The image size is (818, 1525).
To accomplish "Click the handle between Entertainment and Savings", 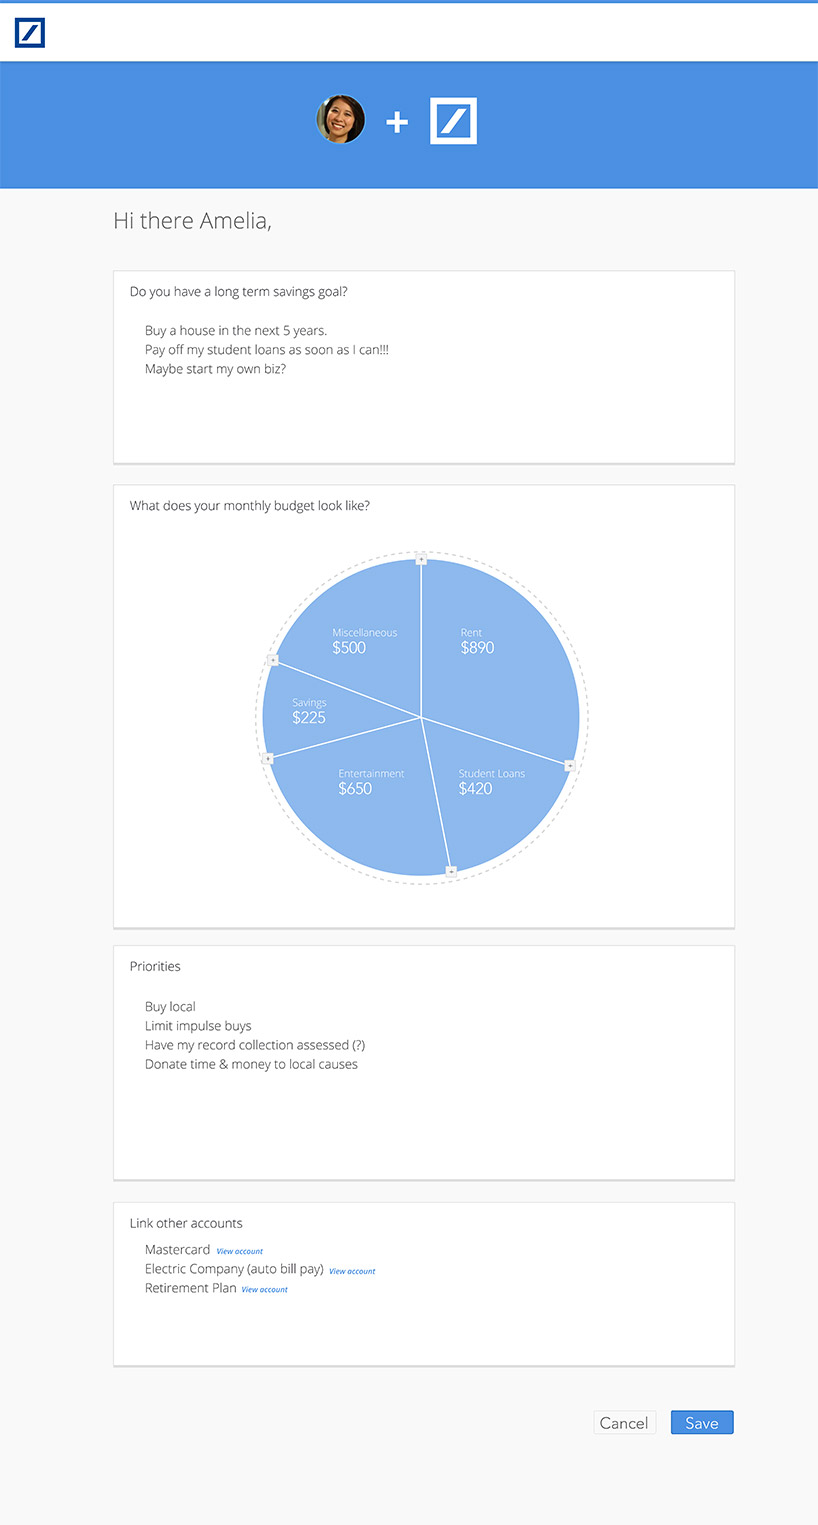I will point(267,759).
